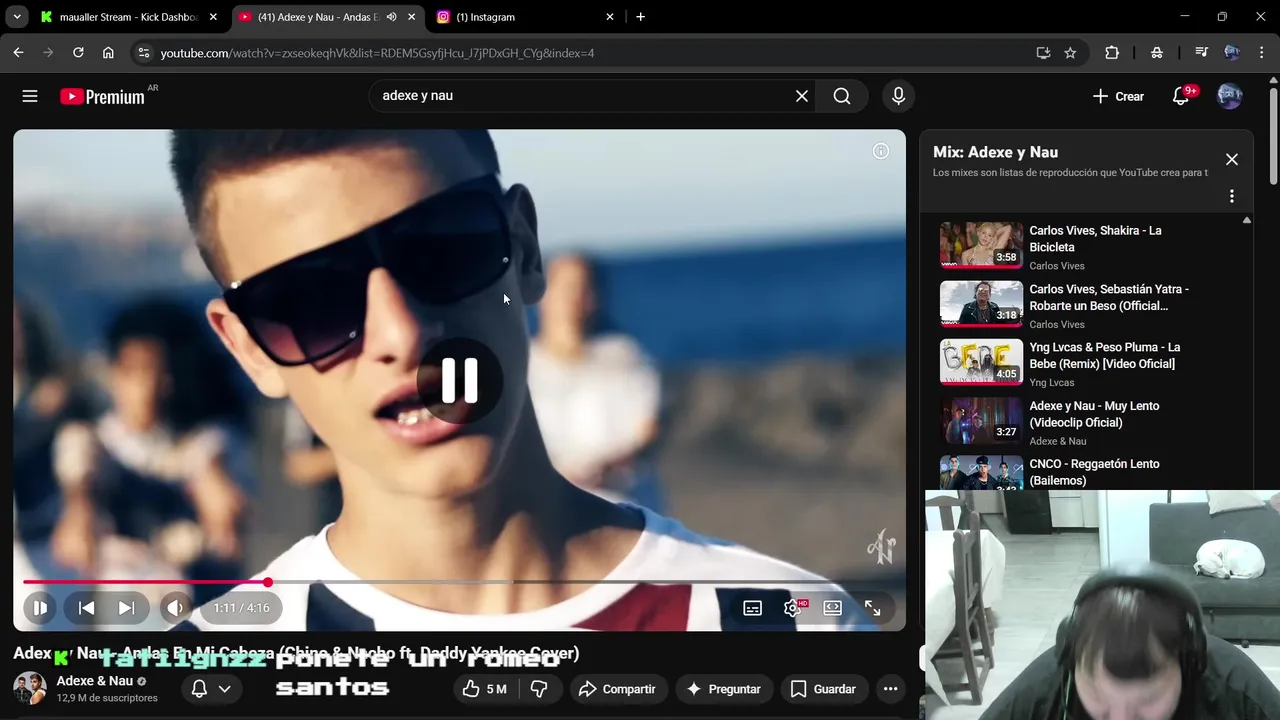Play CNCO - Reggaetón Lento
The image size is (1280, 720).
click(x=1094, y=472)
